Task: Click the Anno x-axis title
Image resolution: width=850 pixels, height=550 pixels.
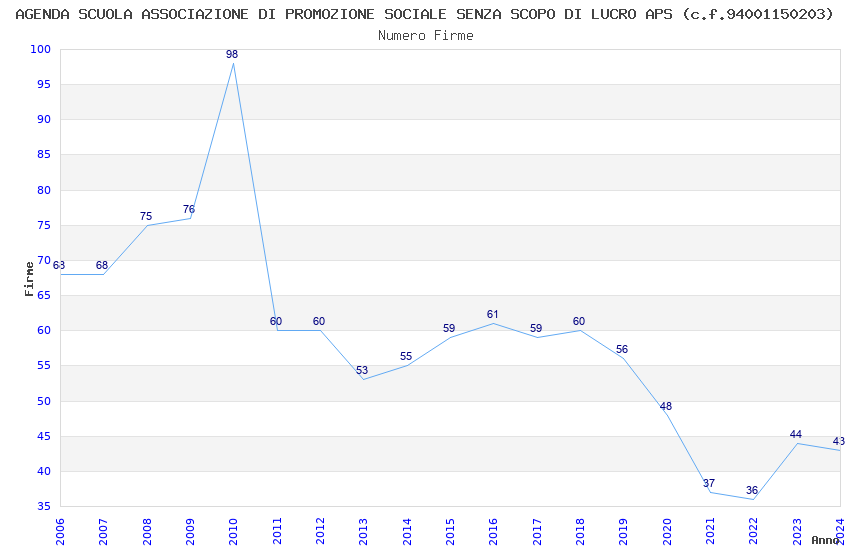Action: coord(825,540)
